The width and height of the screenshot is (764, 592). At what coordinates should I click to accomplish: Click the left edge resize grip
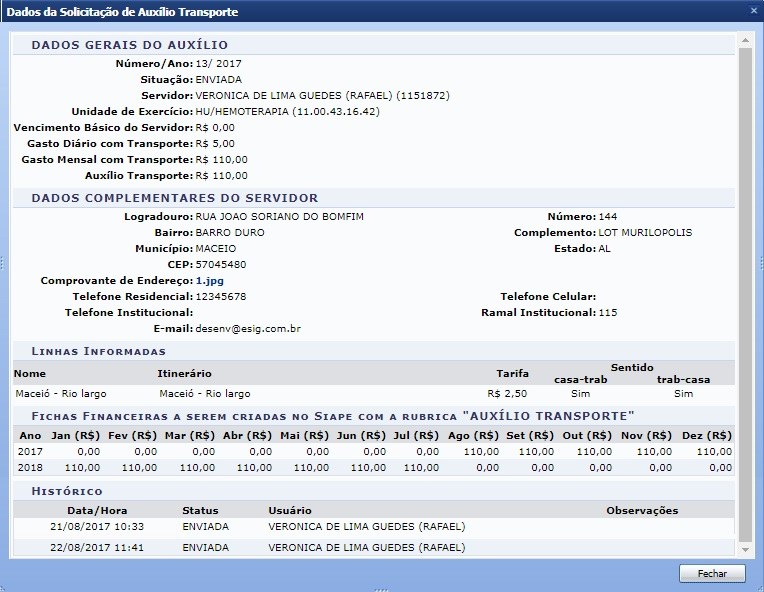pyautogui.click(x=3, y=262)
